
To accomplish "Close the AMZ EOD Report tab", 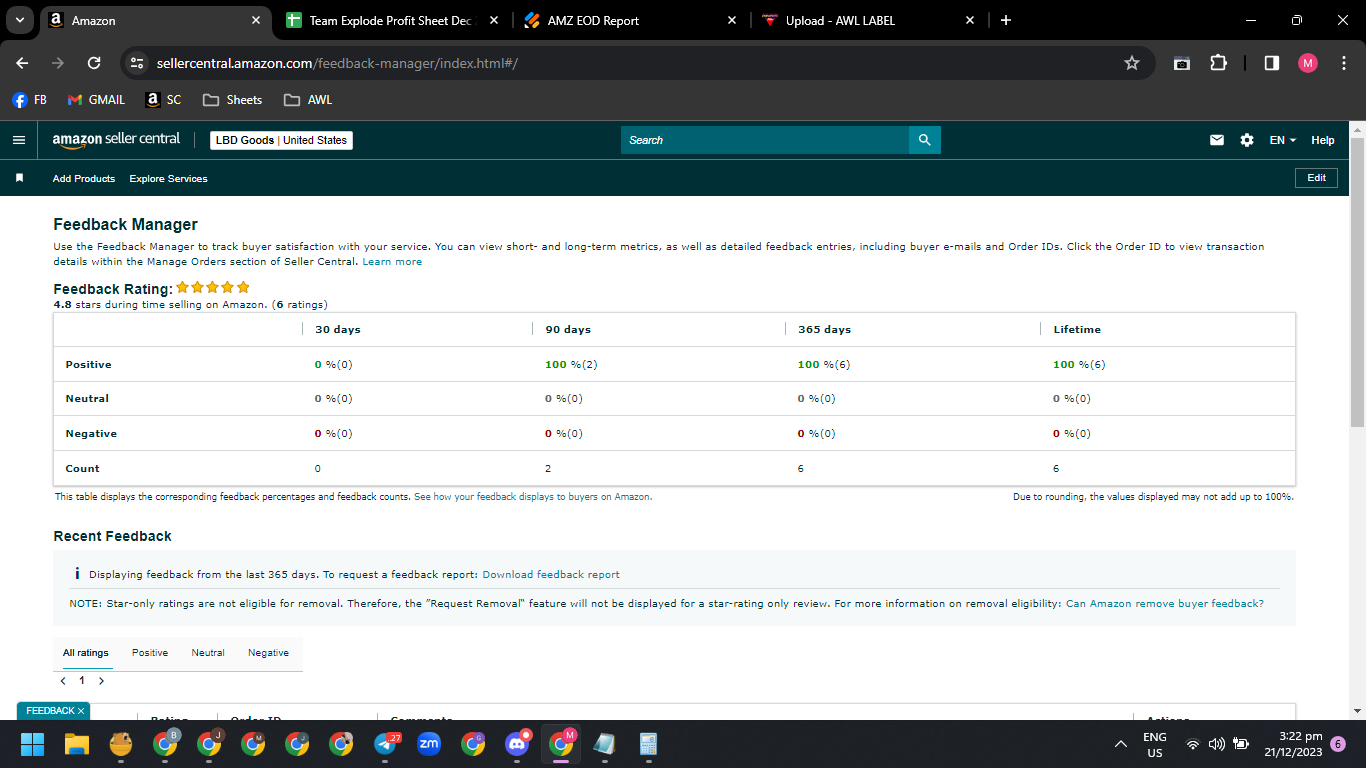I will tap(732, 20).
